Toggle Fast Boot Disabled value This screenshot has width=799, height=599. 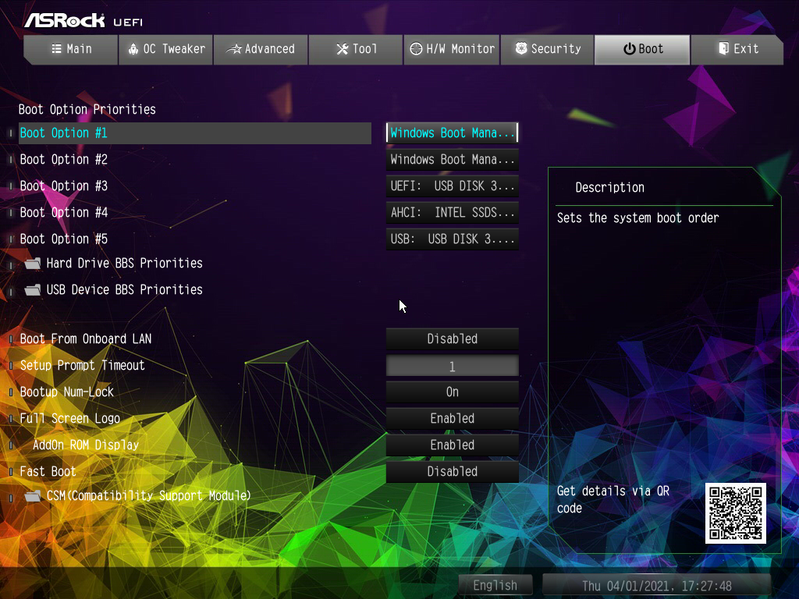pos(452,471)
